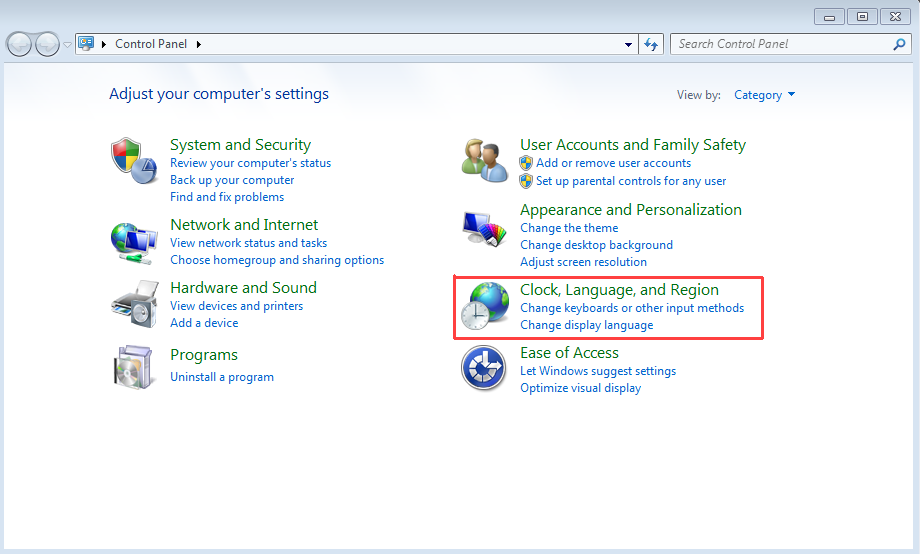
Task: Click Add or remove user accounts
Action: (x=613, y=163)
